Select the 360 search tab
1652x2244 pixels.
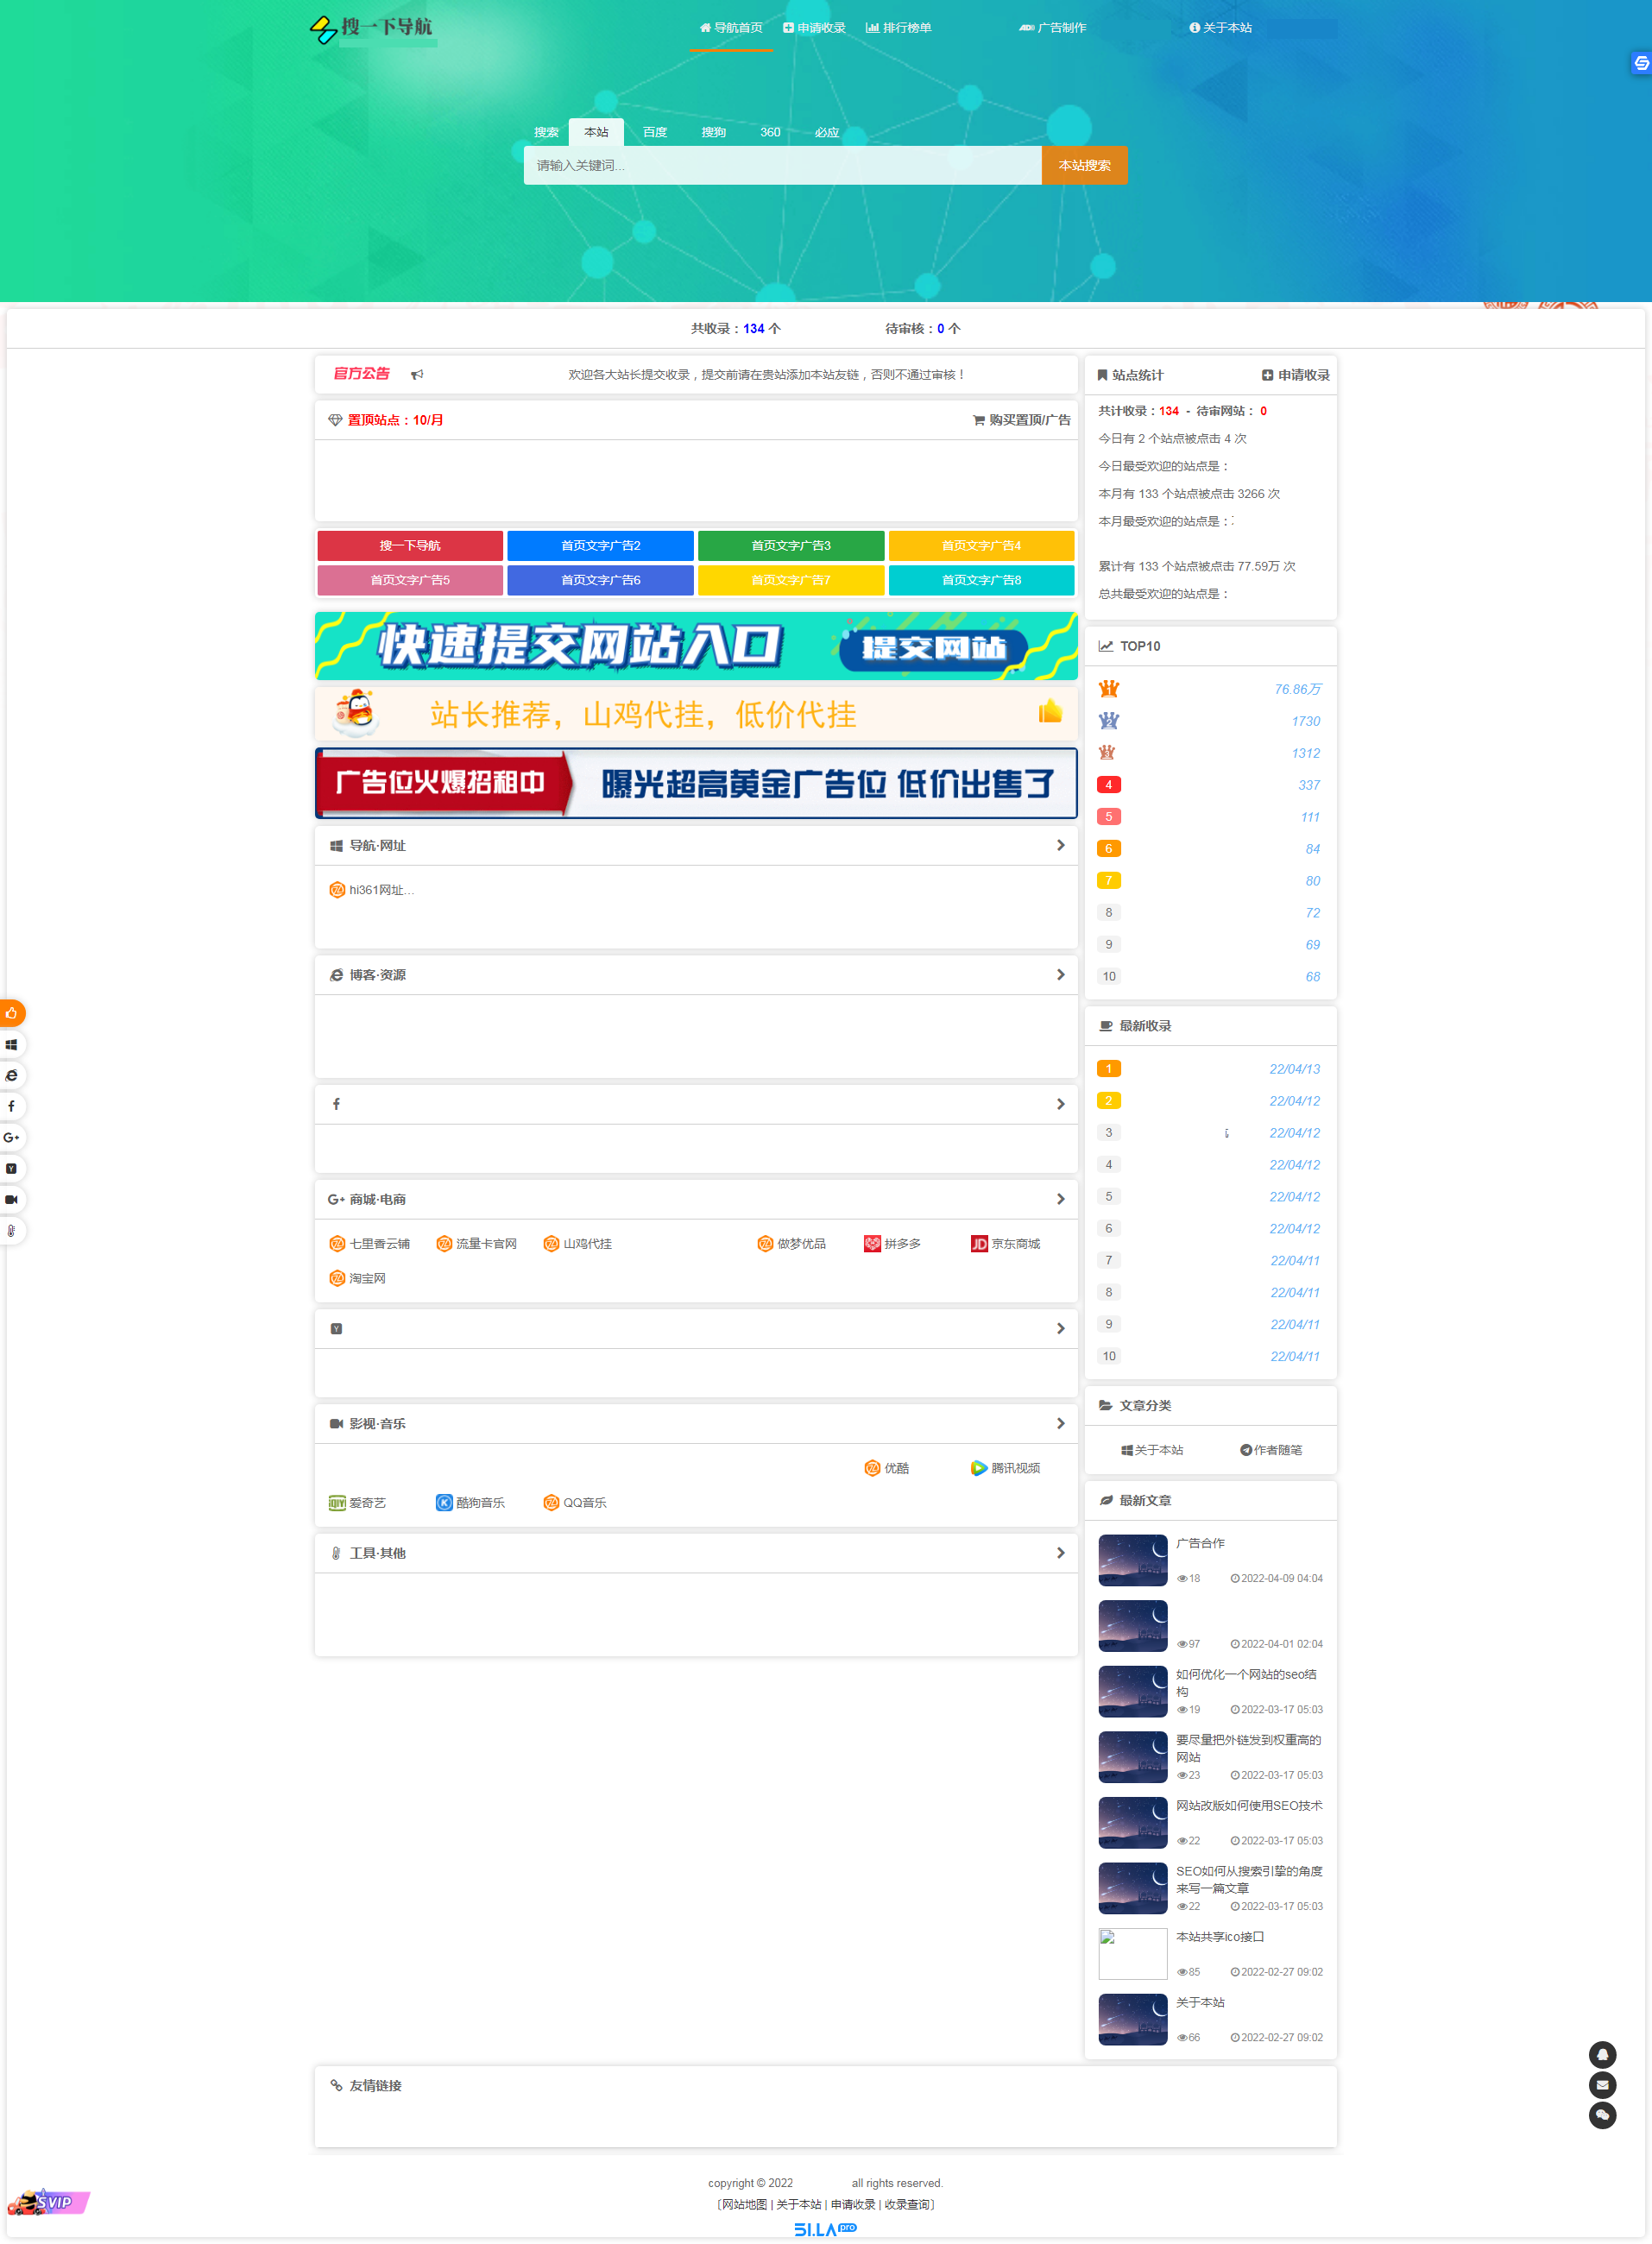click(769, 132)
